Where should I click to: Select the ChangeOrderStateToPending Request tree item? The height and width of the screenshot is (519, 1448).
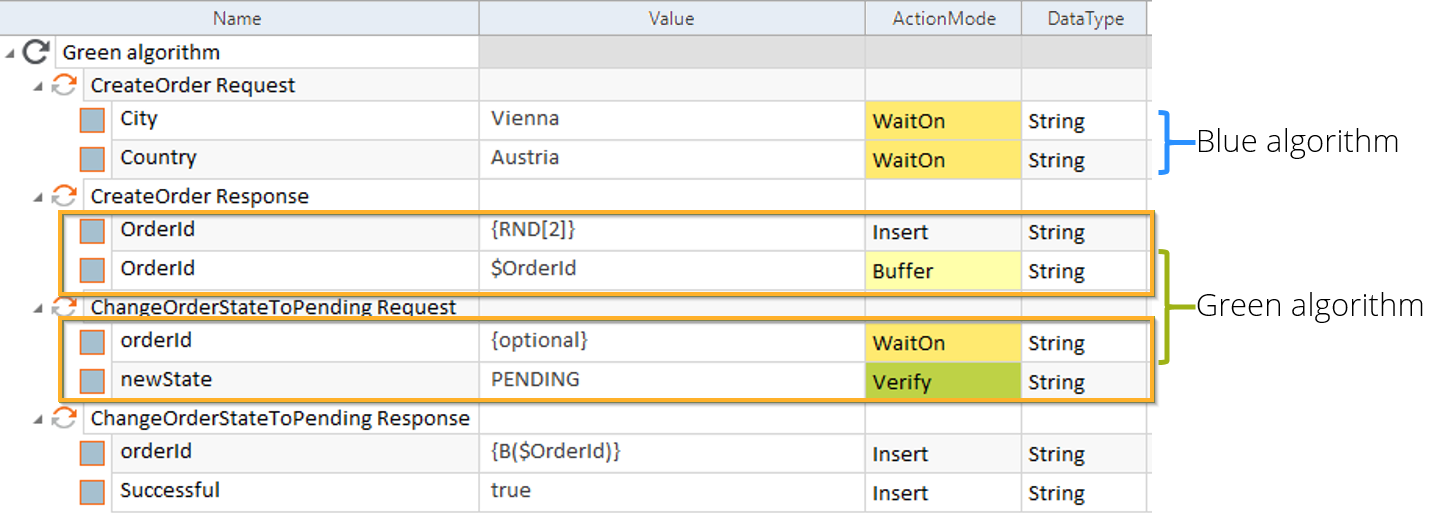(273, 307)
